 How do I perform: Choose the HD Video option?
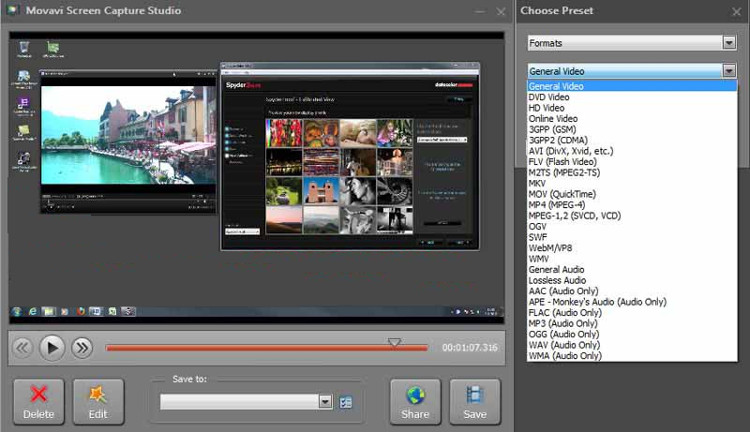[632, 108]
